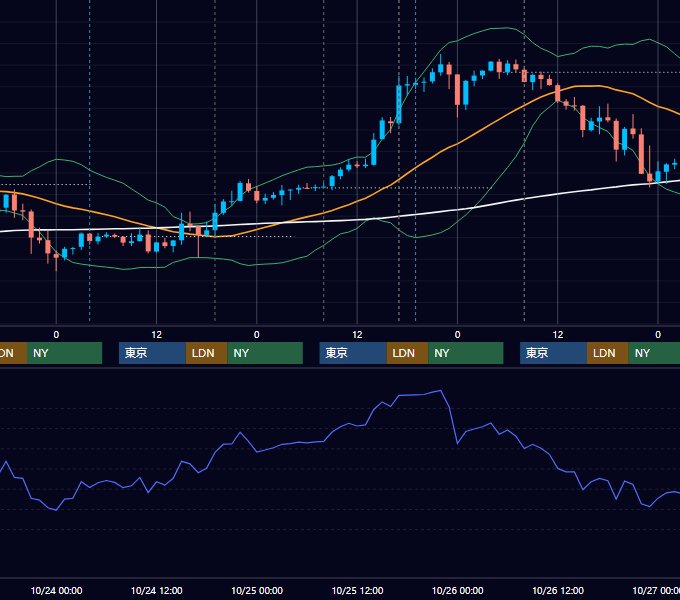Click the 10/25 00:00 date label
The height and width of the screenshot is (600, 680).
[x=257, y=590]
